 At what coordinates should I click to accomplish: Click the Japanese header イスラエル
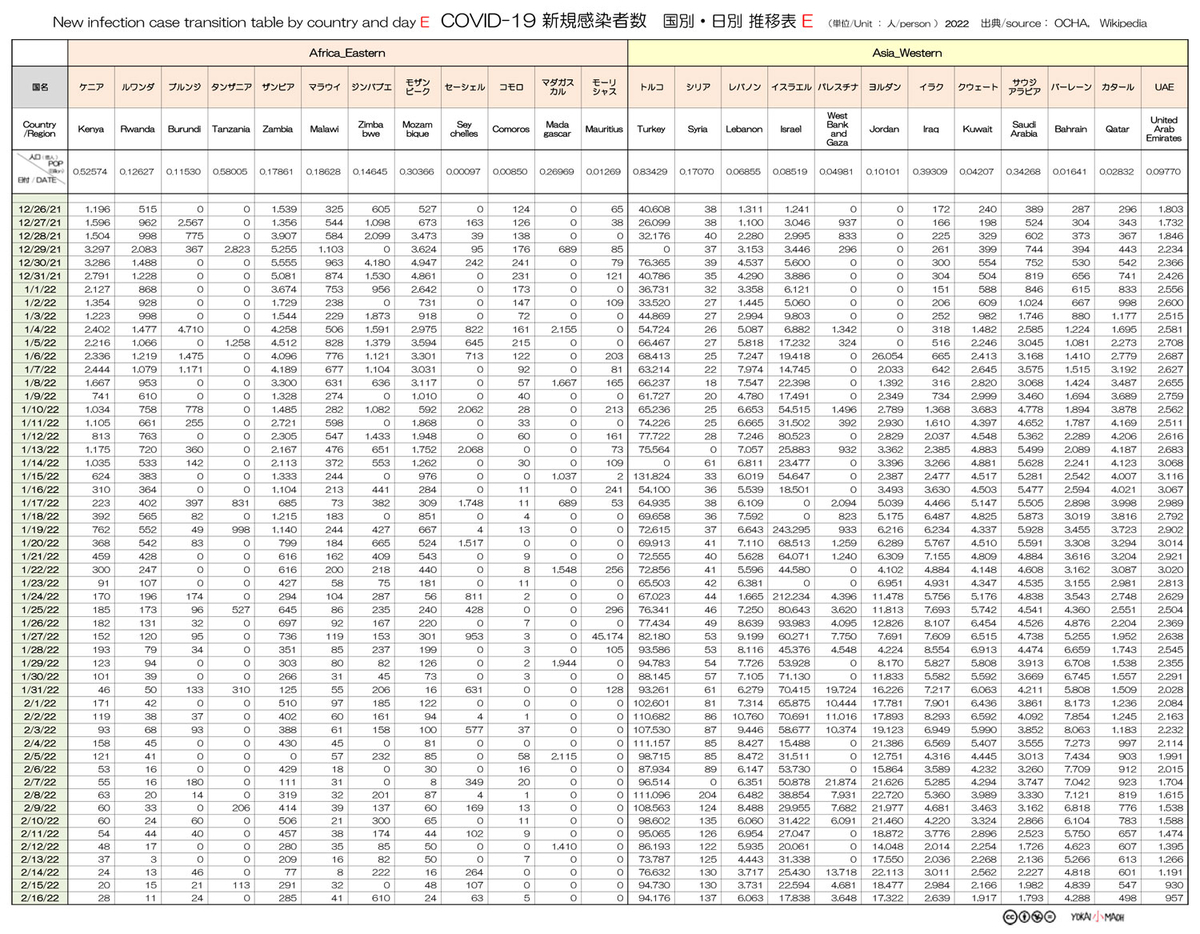(x=791, y=87)
